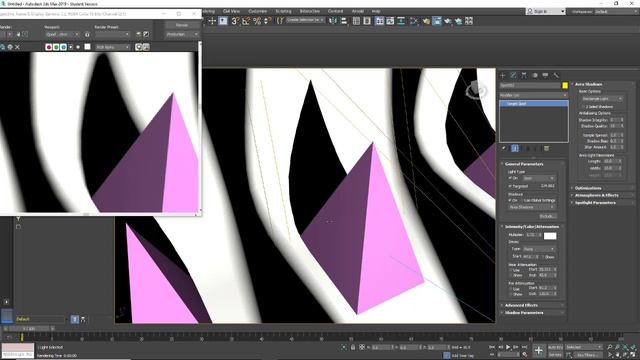
Task: Click the Spinner Snap toggle icon
Action: 268,21
